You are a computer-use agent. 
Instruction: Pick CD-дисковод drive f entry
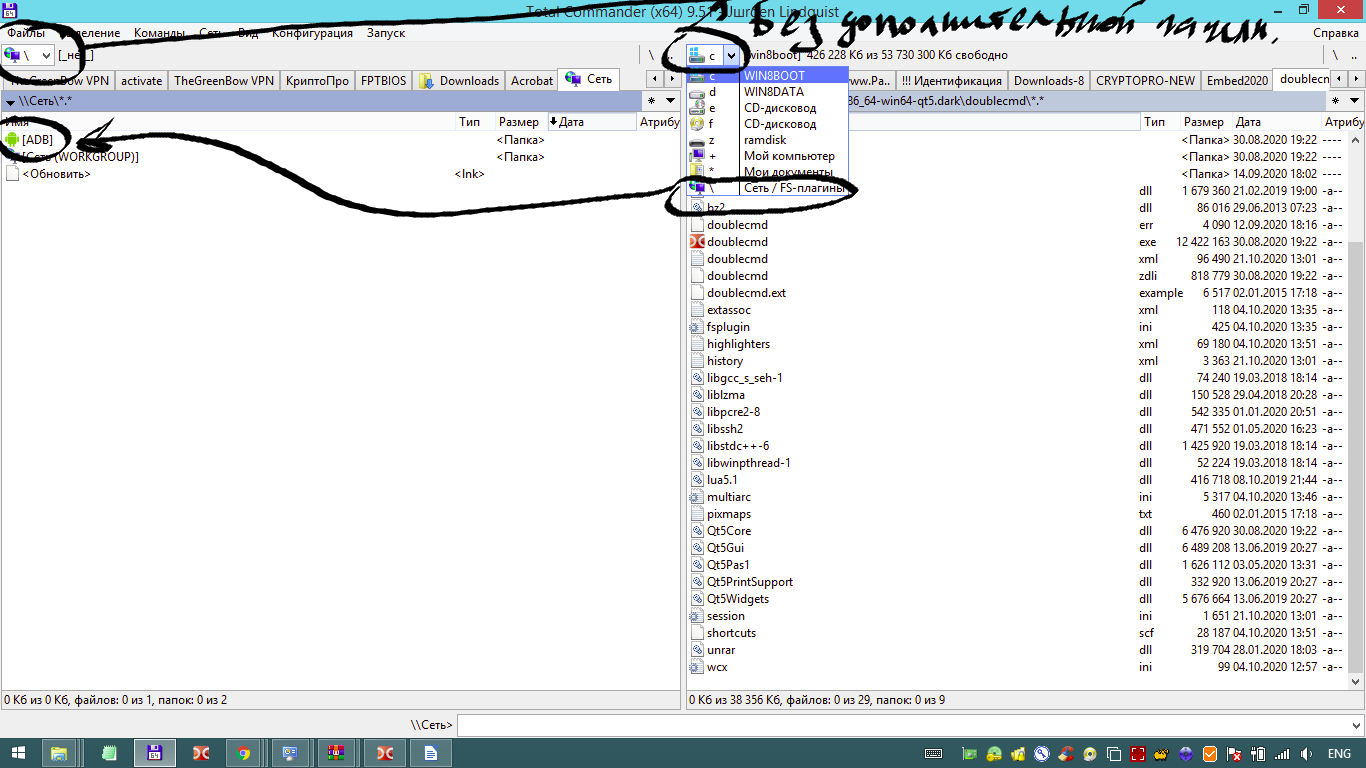coord(779,124)
